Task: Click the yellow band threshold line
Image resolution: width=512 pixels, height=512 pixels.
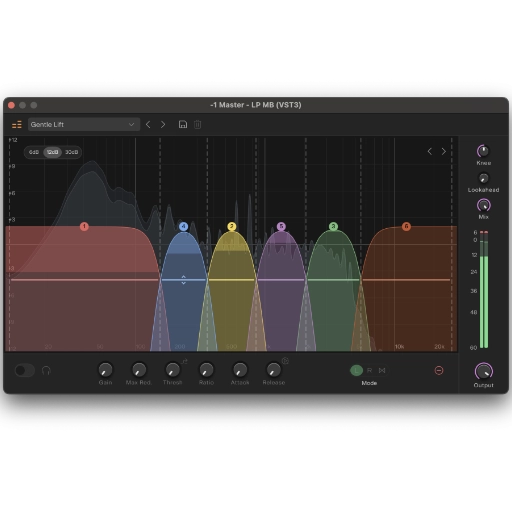Action: pos(232,280)
